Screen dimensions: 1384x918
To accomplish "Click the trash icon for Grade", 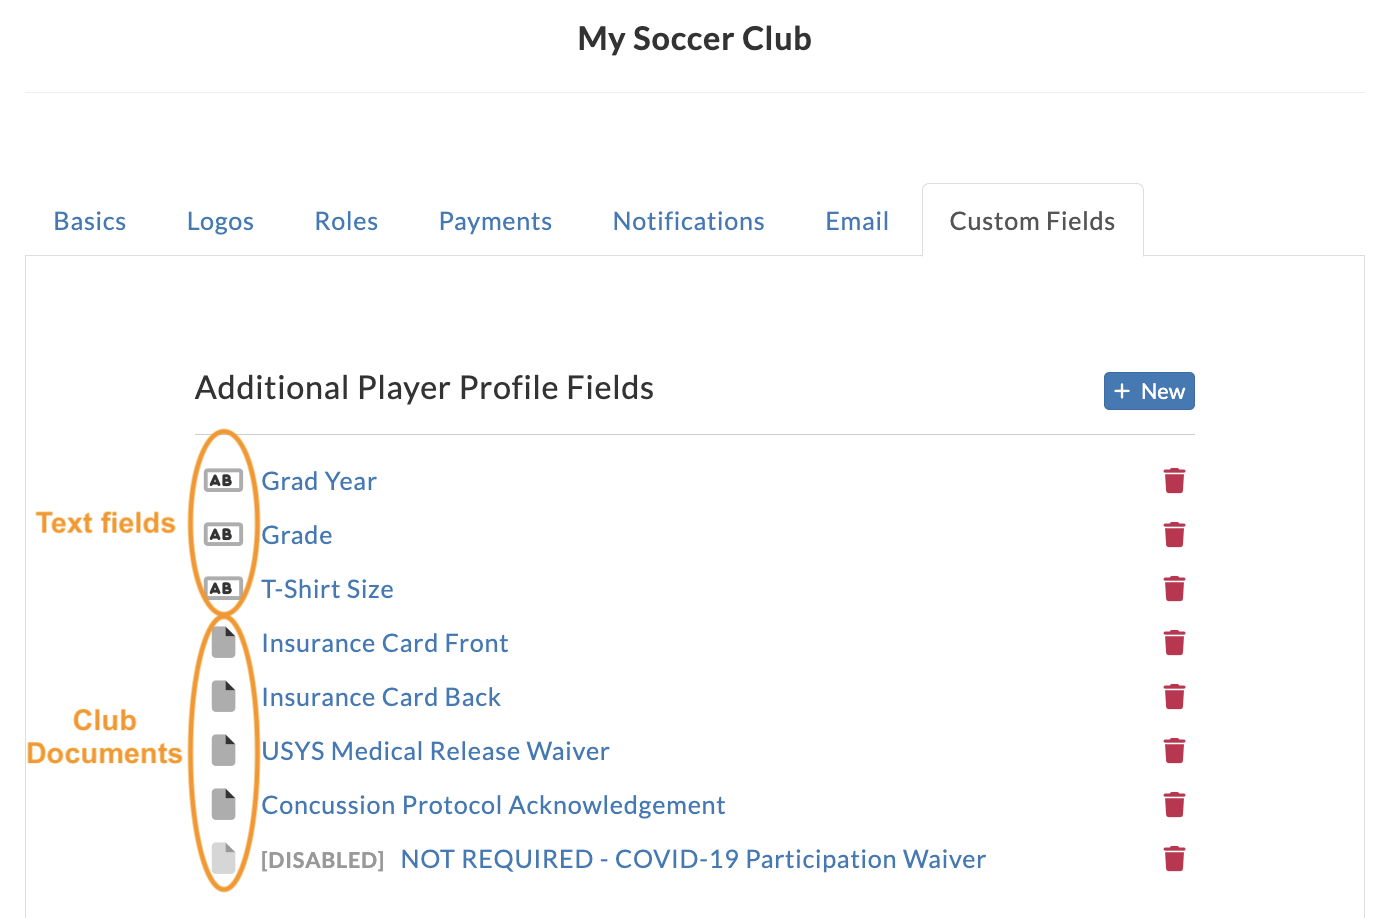I will point(1174,535).
